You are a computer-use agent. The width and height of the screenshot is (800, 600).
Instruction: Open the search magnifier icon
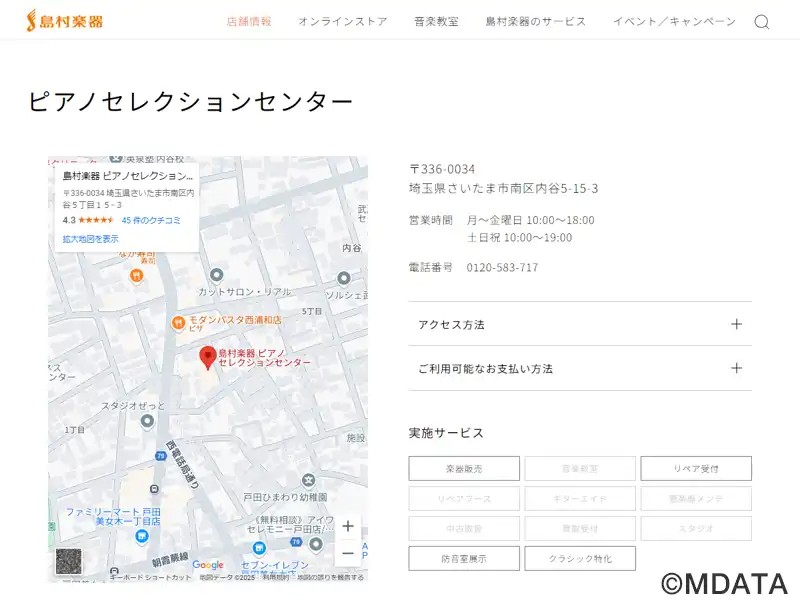[762, 22]
